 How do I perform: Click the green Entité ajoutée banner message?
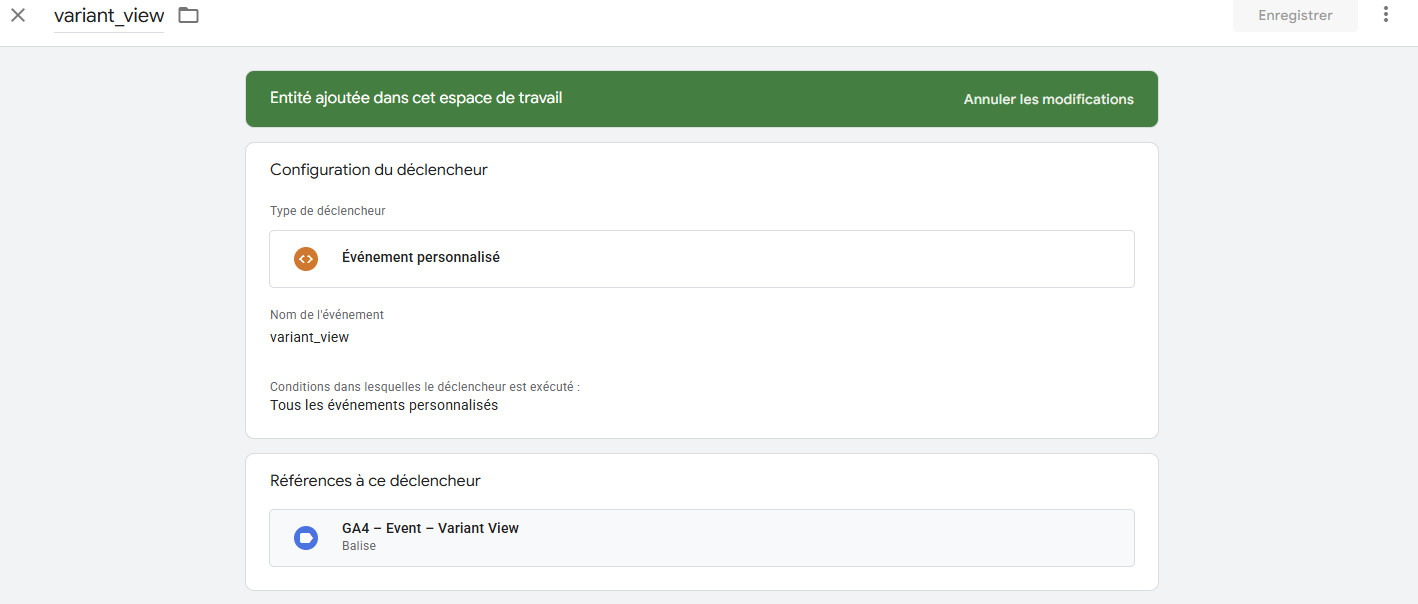point(416,98)
